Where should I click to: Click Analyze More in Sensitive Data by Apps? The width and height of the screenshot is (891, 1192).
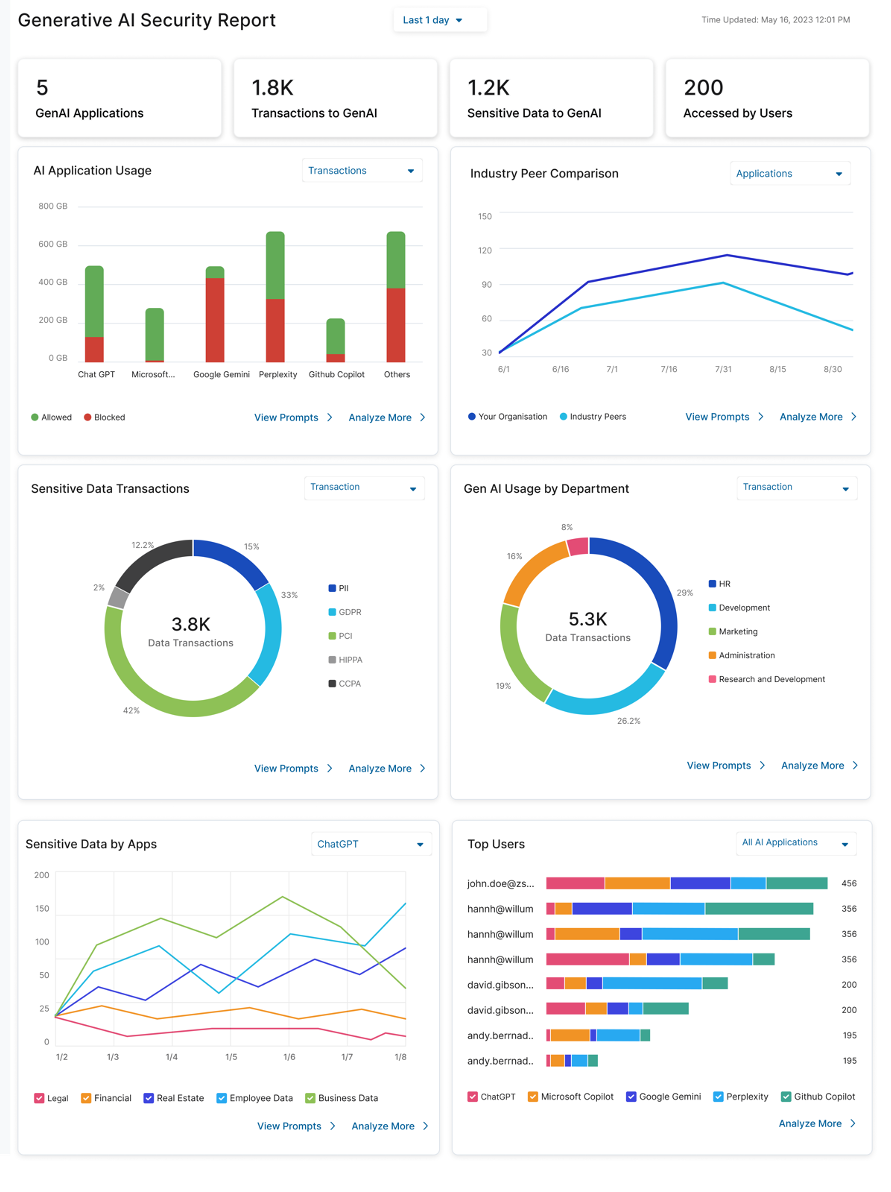tap(390, 1126)
